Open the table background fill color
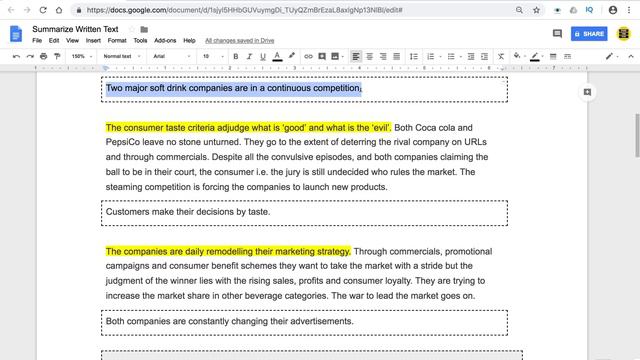This screenshot has width=640, height=360. click(x=517, y=56)
